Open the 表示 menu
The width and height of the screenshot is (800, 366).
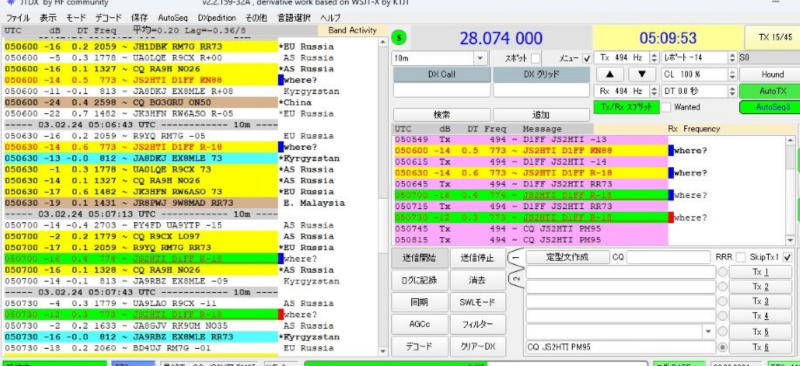point(48,18)
